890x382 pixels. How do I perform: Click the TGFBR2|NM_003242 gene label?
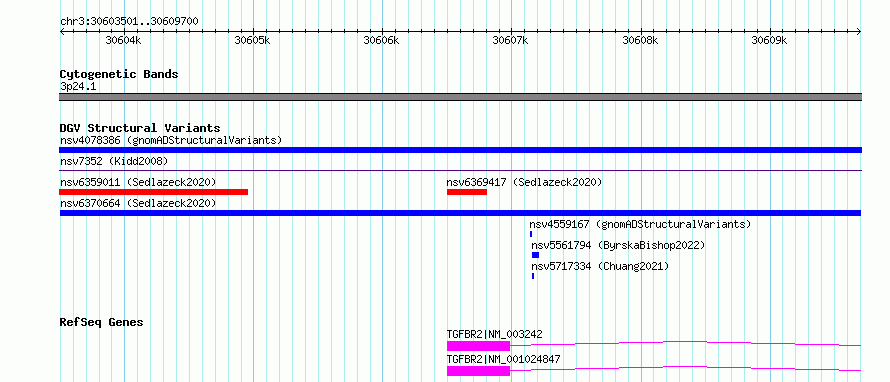pyautogui.click(x=494, y=334)
